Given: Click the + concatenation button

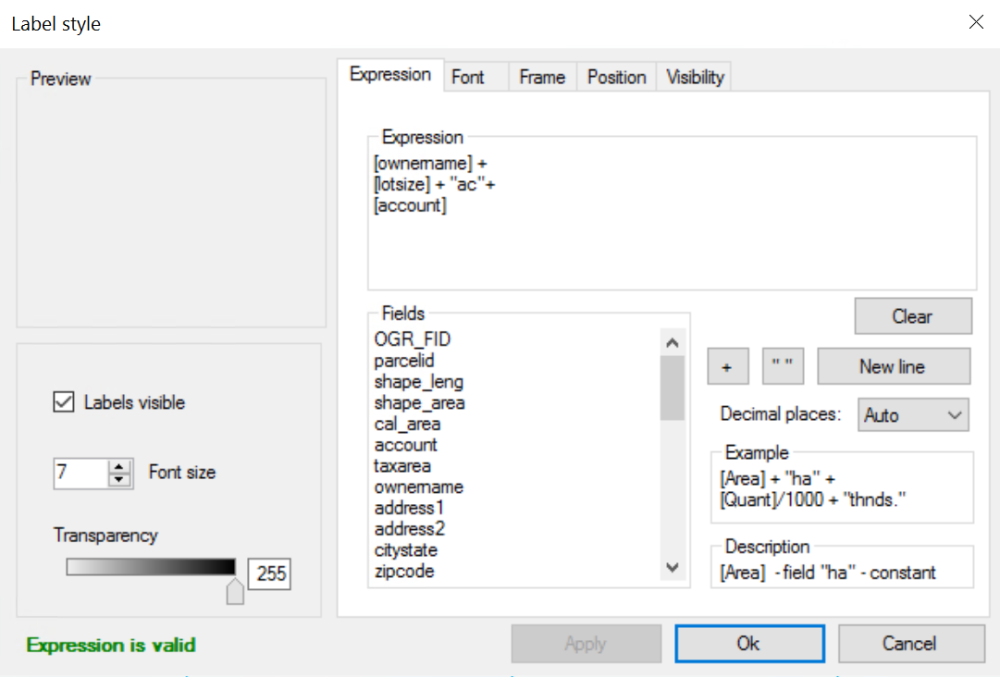Looking at the screenshot, I should [727, 366].
